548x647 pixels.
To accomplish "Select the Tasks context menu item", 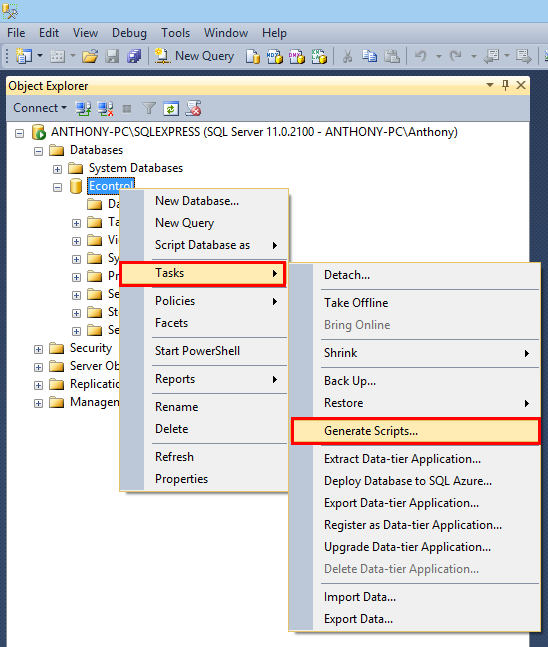I will click(203, 273).
